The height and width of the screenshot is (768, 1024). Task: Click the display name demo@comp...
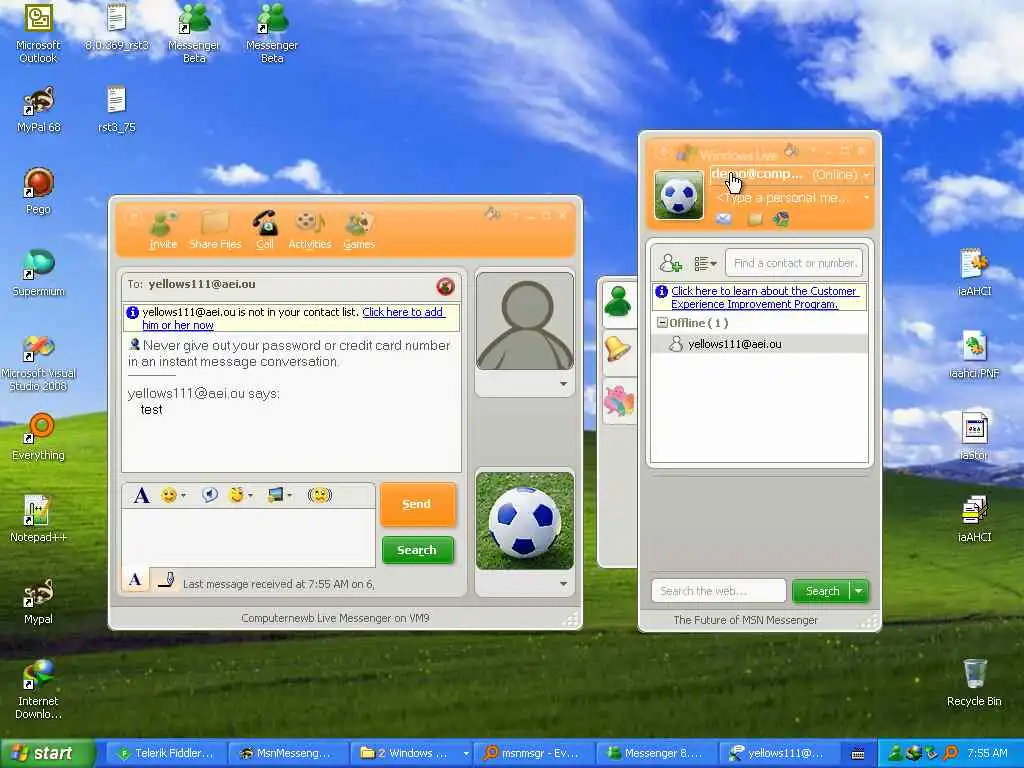757,174
